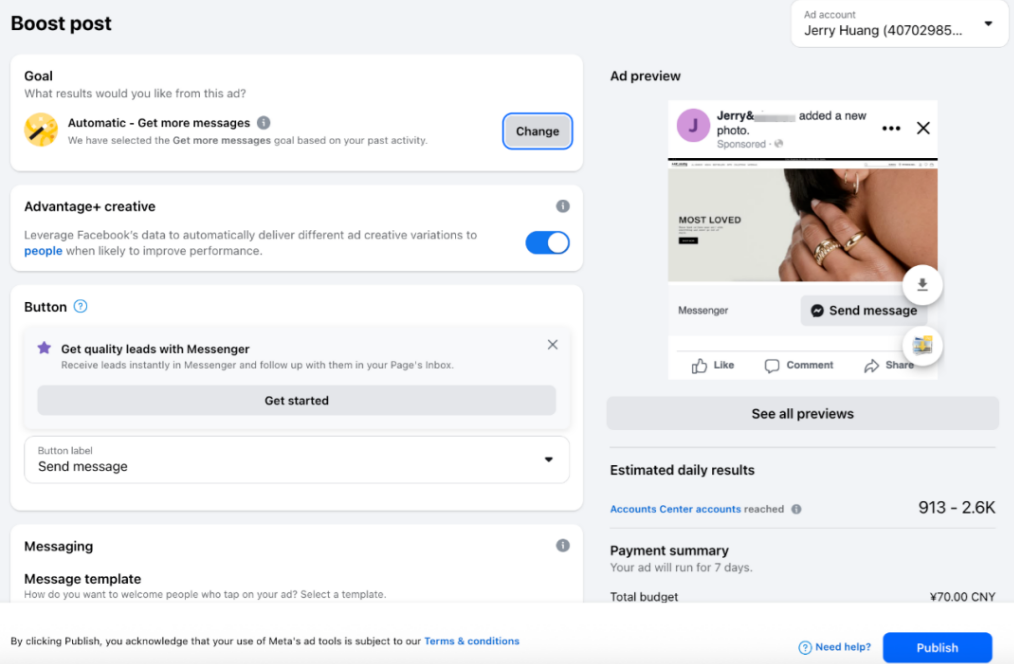Click the Like thumbs-up in preview

click(699, 366)
